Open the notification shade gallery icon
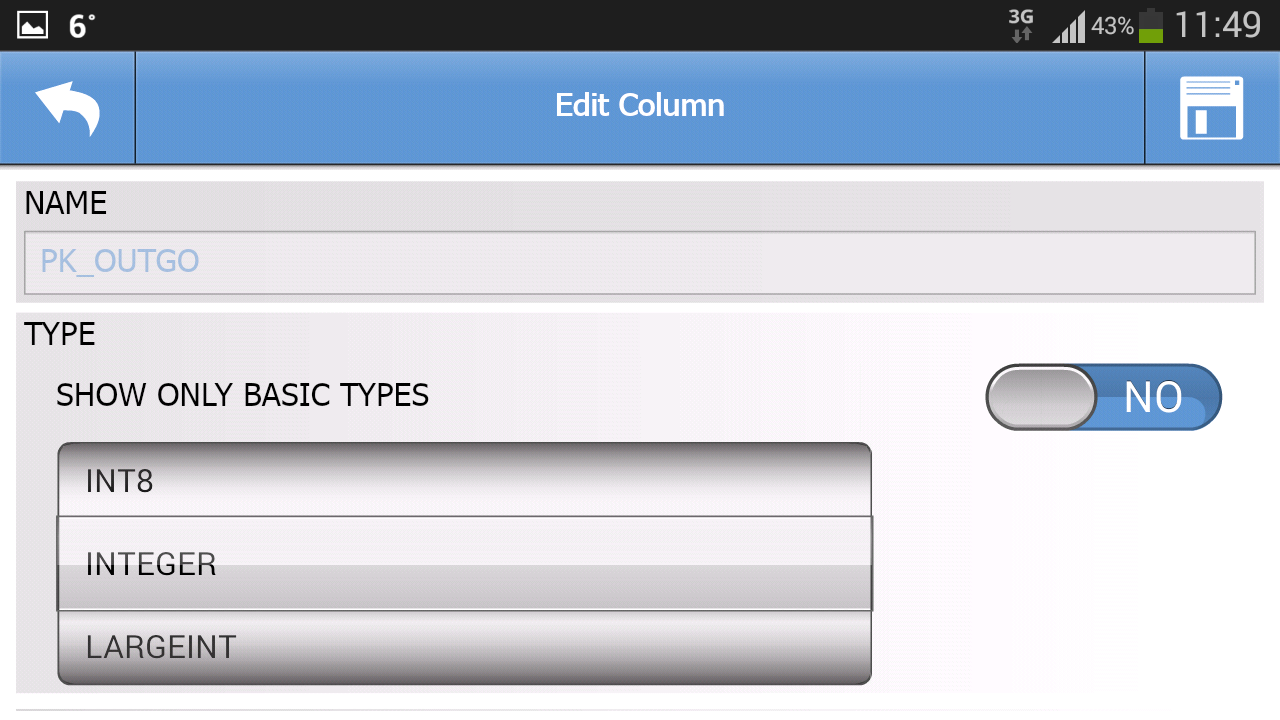1280x720 pixels. (32, 23)
